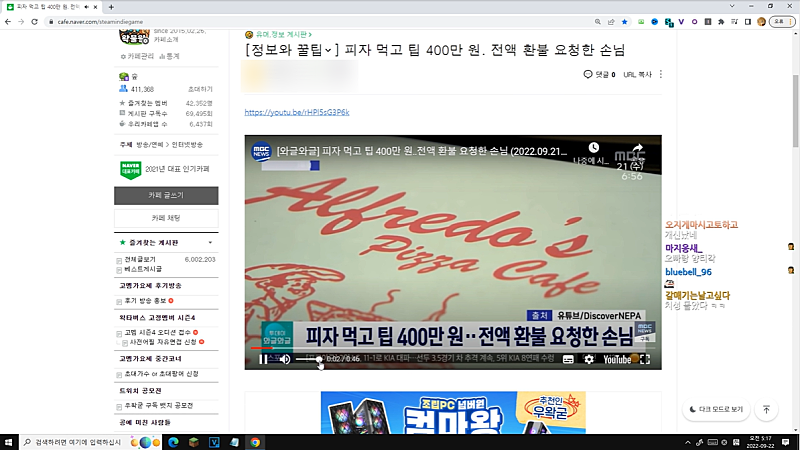This screenshot has width=800, height=450.
Task: Enter fullscreen video mode
Action: [645, 359]
